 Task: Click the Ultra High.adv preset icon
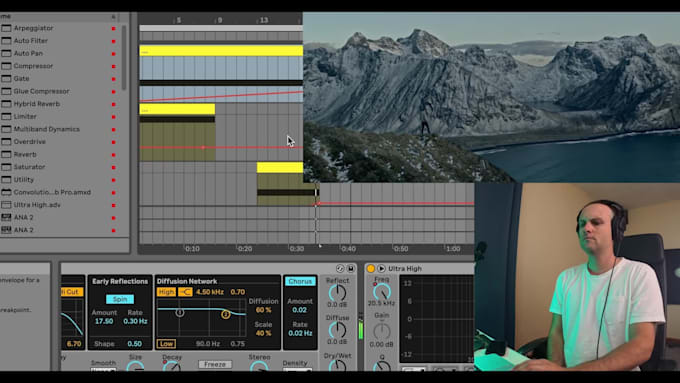pyautogui.click(x=6, y=205)
